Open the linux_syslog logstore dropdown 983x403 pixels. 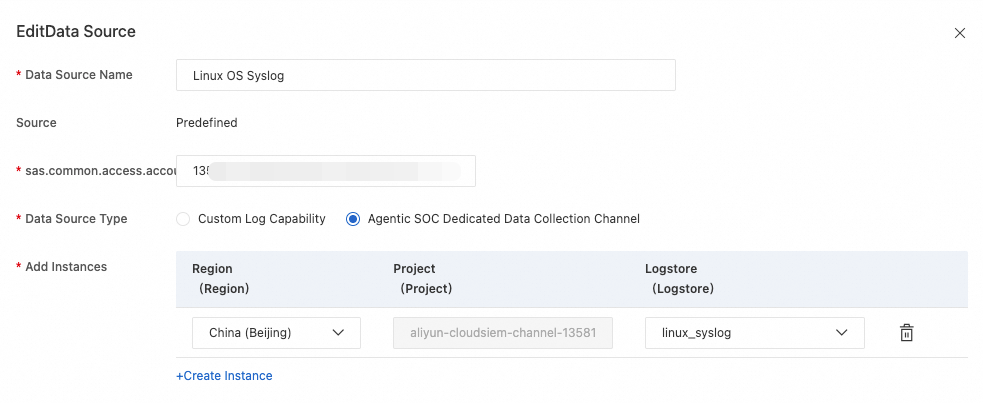point(755,333)
